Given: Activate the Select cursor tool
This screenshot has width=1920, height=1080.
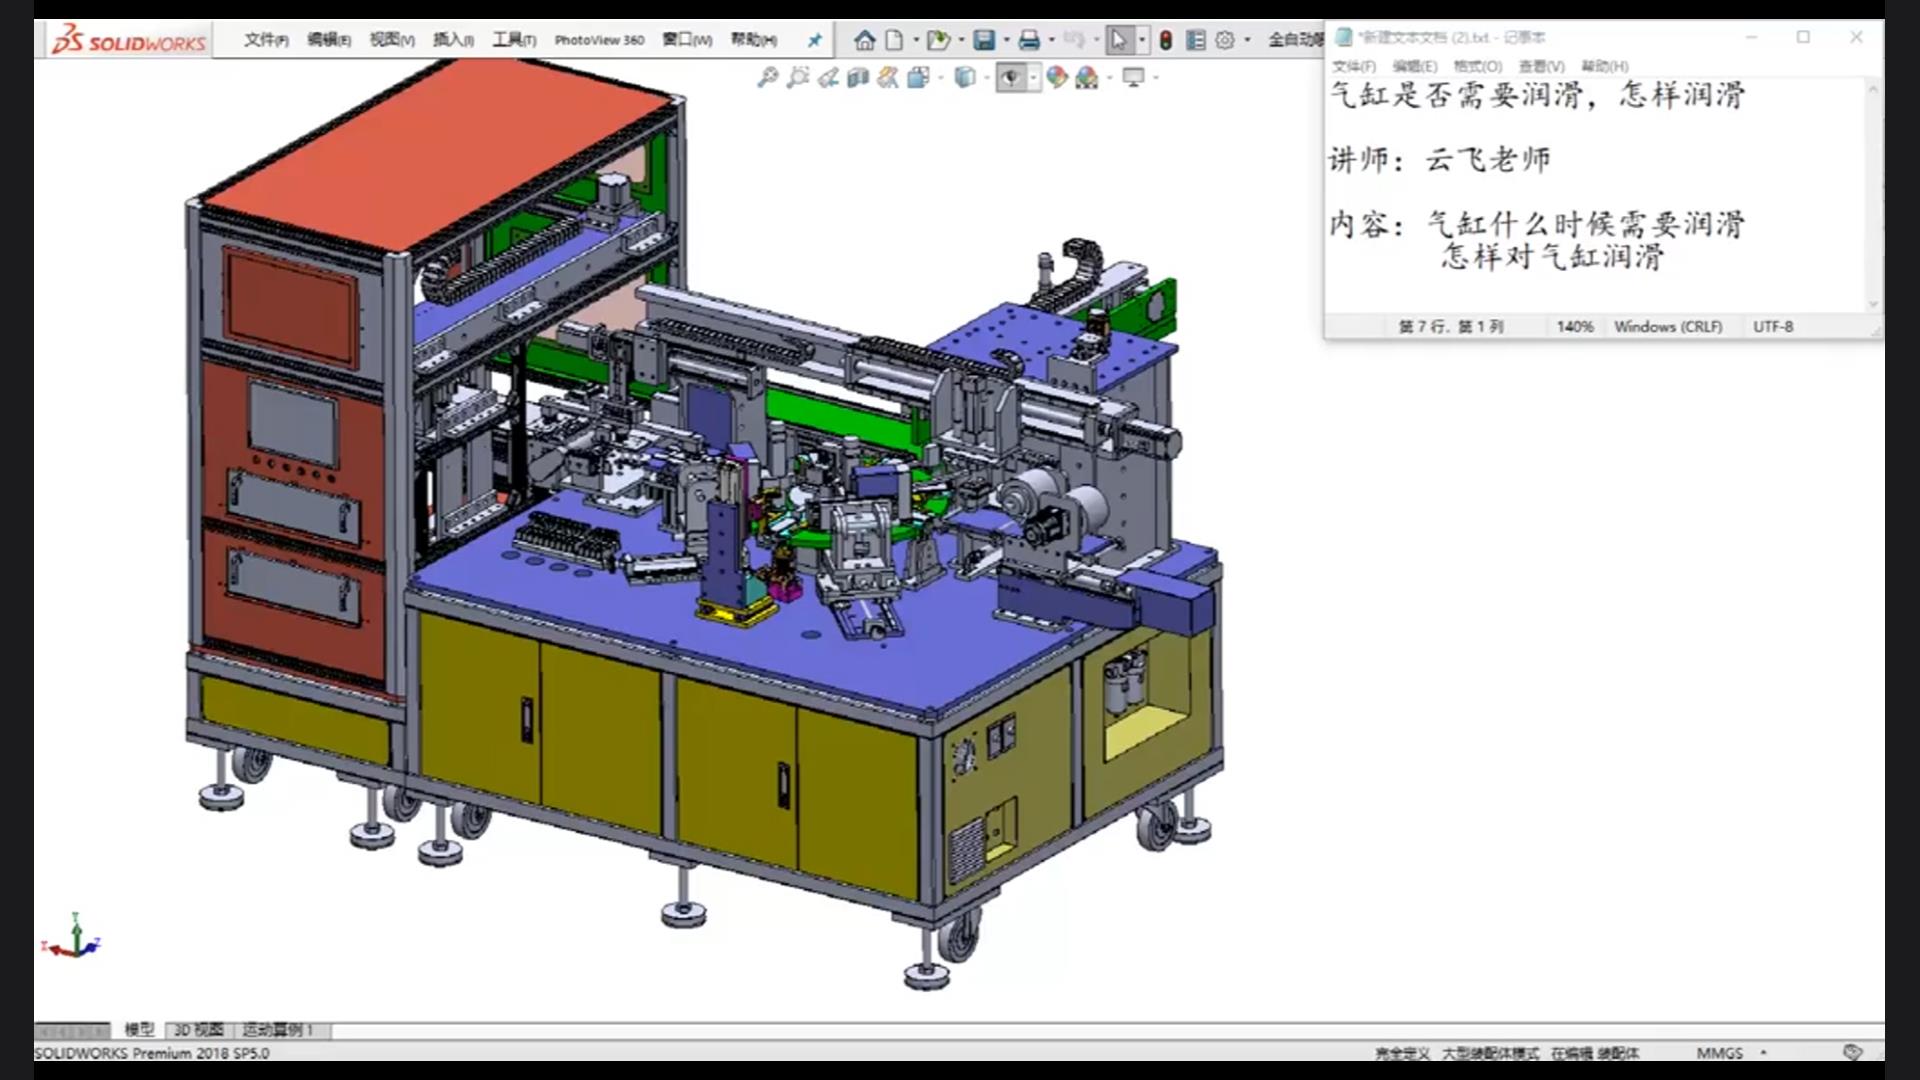Looking at the screenshot, I should (1119, 40).
